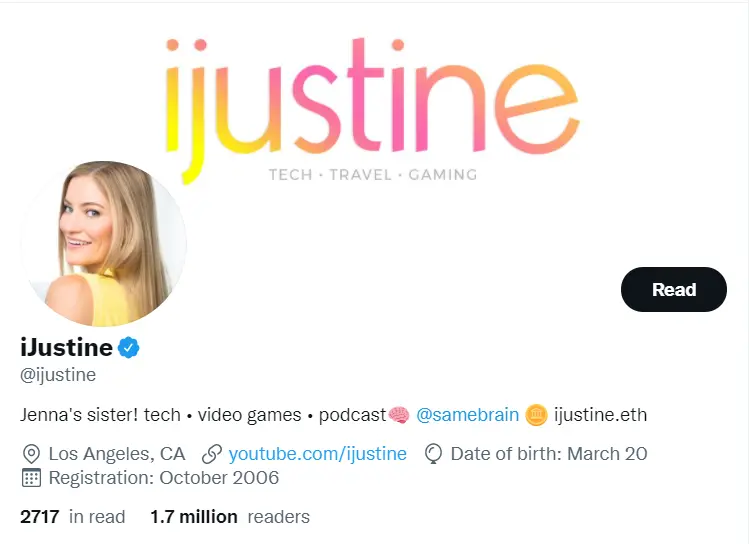This screenshot has height=544, width=749.
Task: Click the registration calendar icon
Action: click(32, 478)
